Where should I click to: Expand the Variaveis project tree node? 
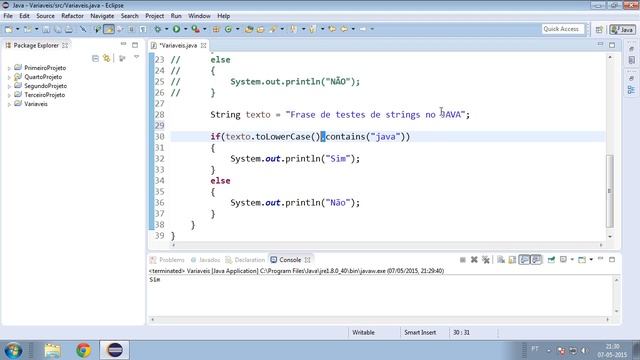[9, 104]
